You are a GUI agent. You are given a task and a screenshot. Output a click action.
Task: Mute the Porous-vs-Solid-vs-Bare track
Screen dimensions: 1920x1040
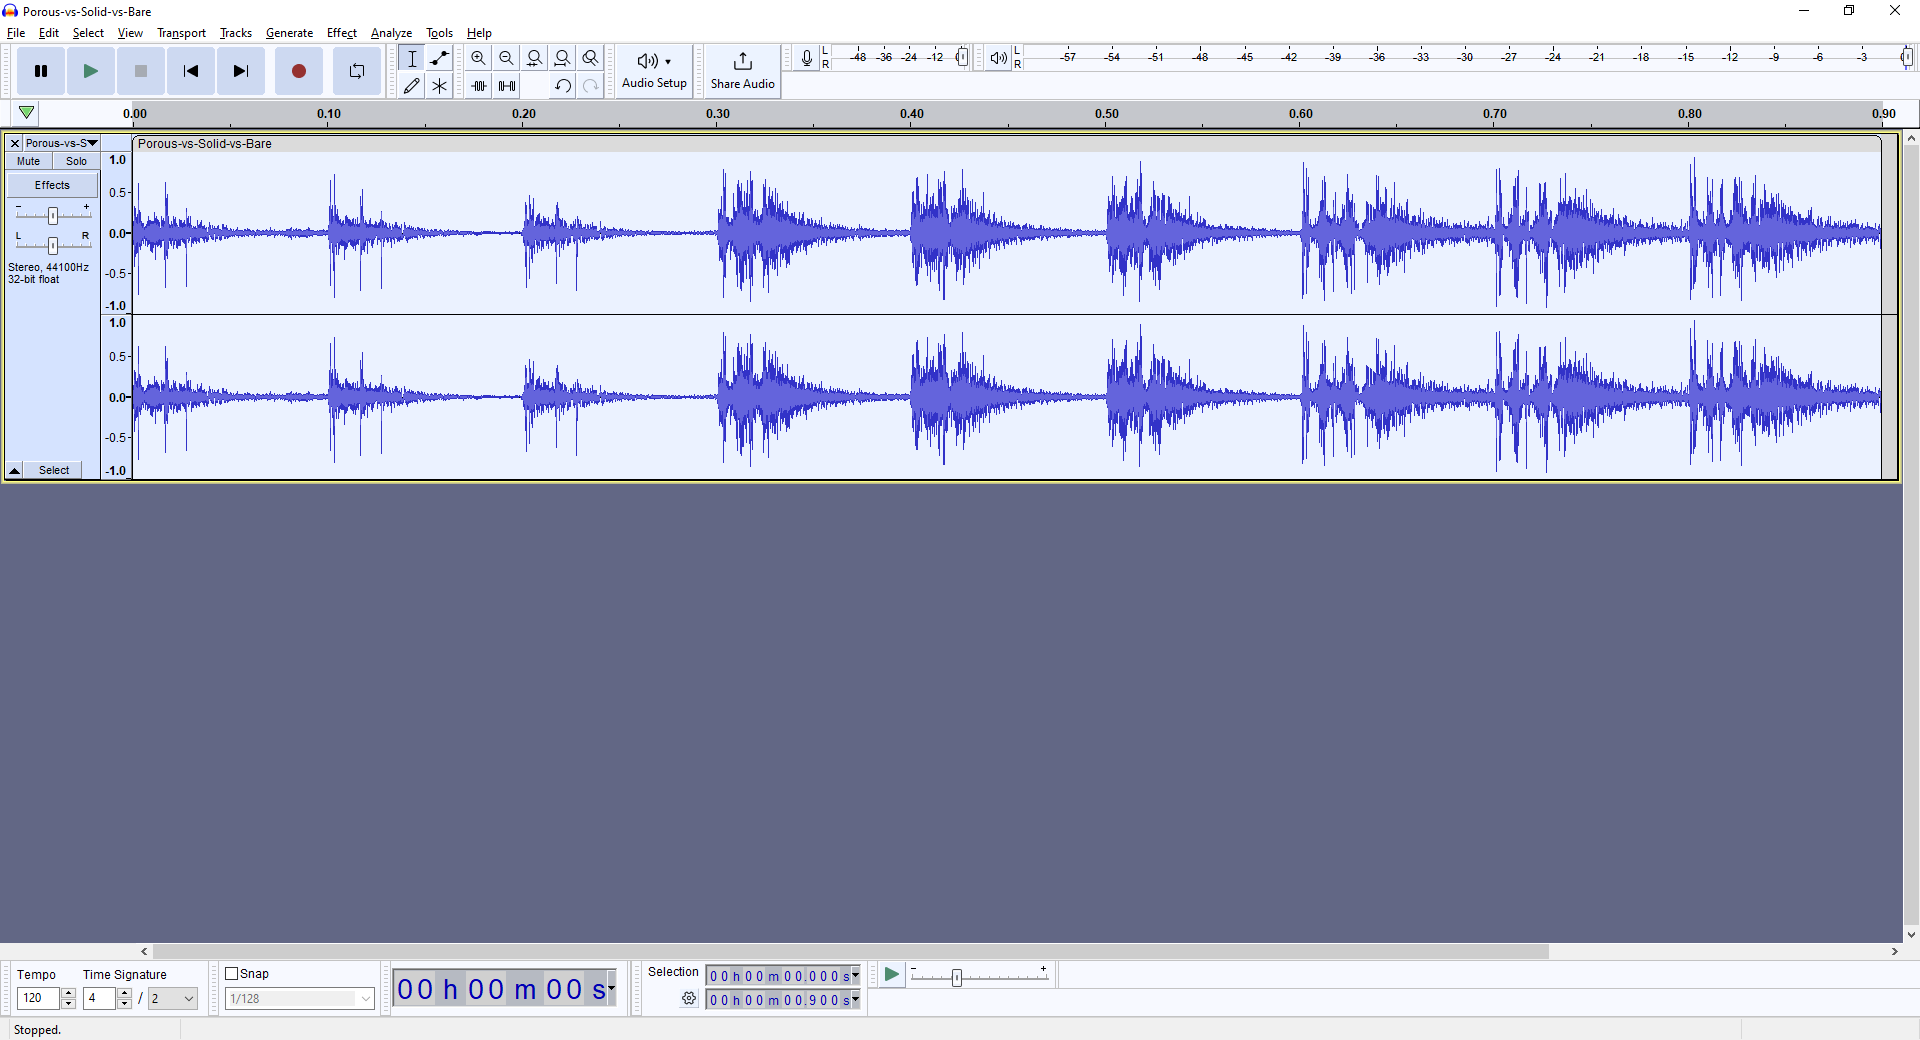pyautogui.click(x=29, y=161)
